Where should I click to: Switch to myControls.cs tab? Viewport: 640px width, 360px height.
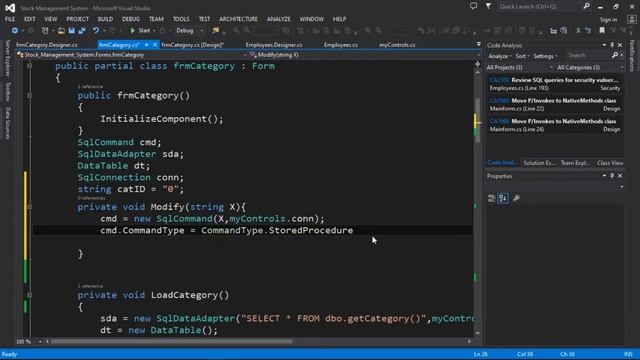click(397, 45)
